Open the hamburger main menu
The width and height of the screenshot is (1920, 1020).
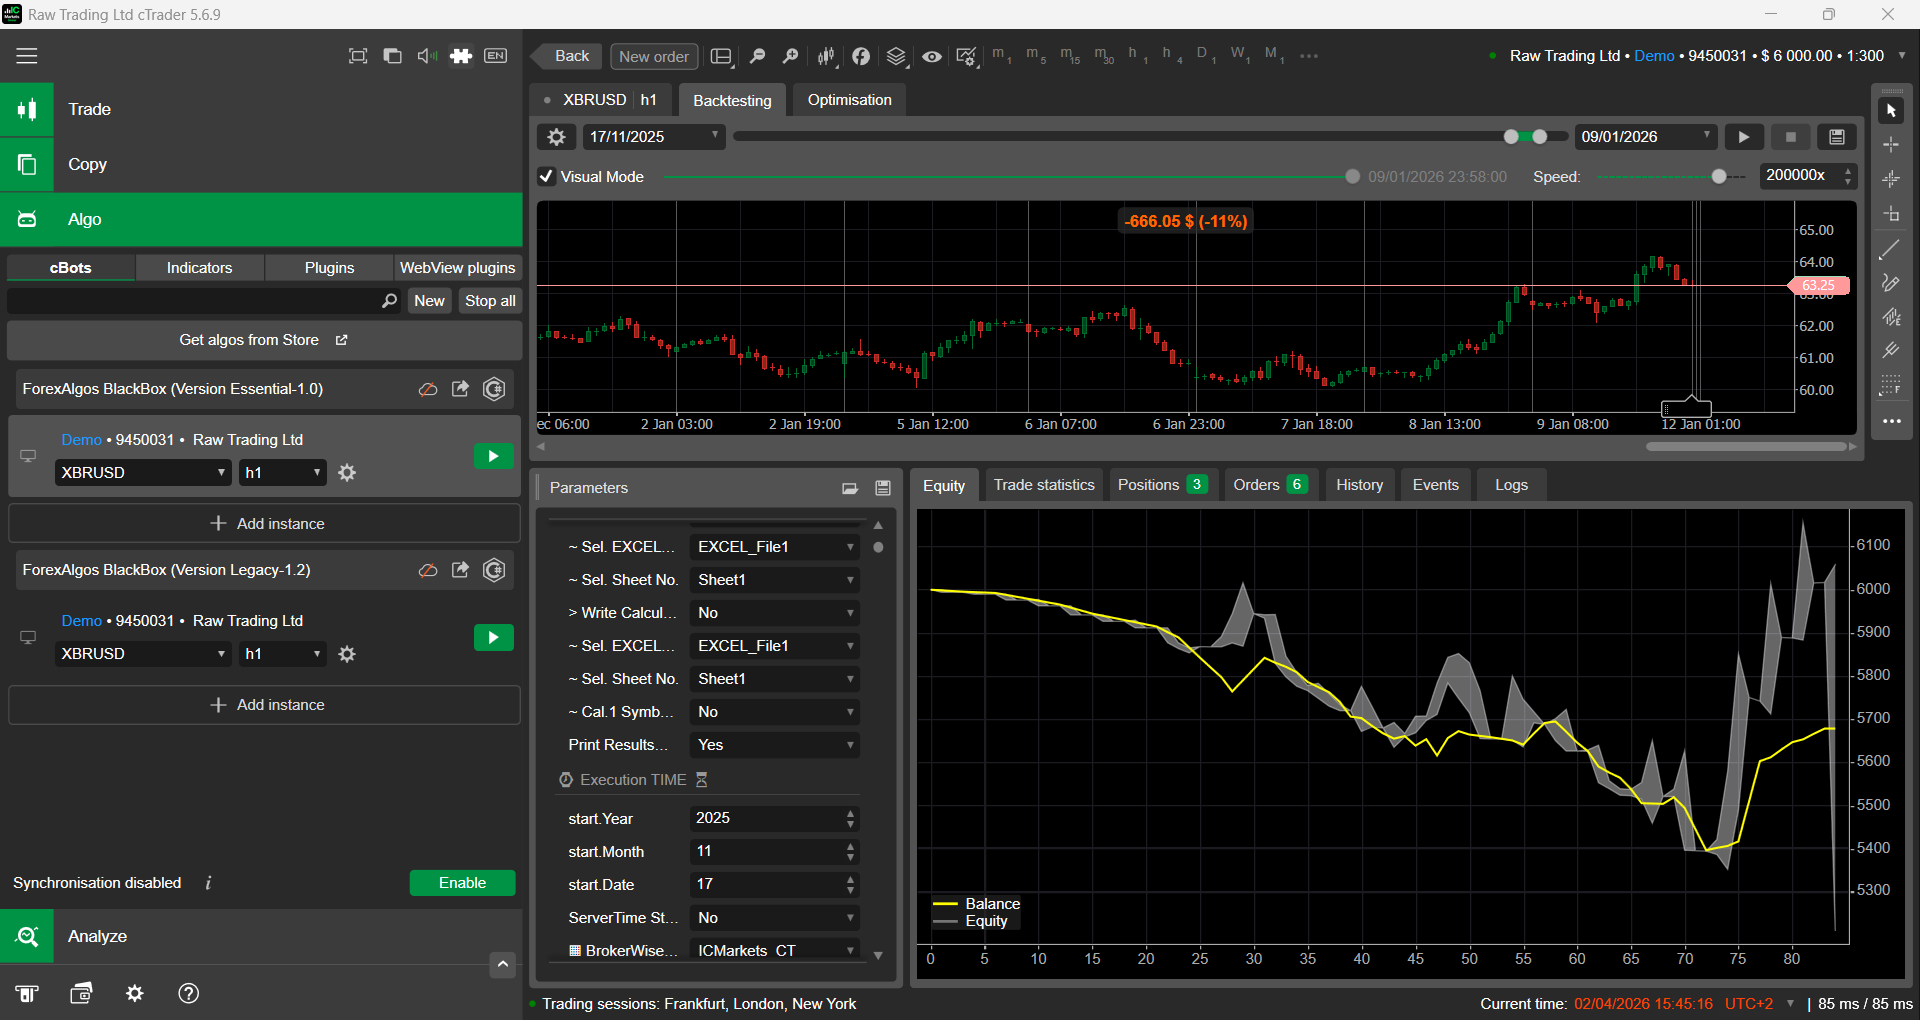(x=27, y=56)
